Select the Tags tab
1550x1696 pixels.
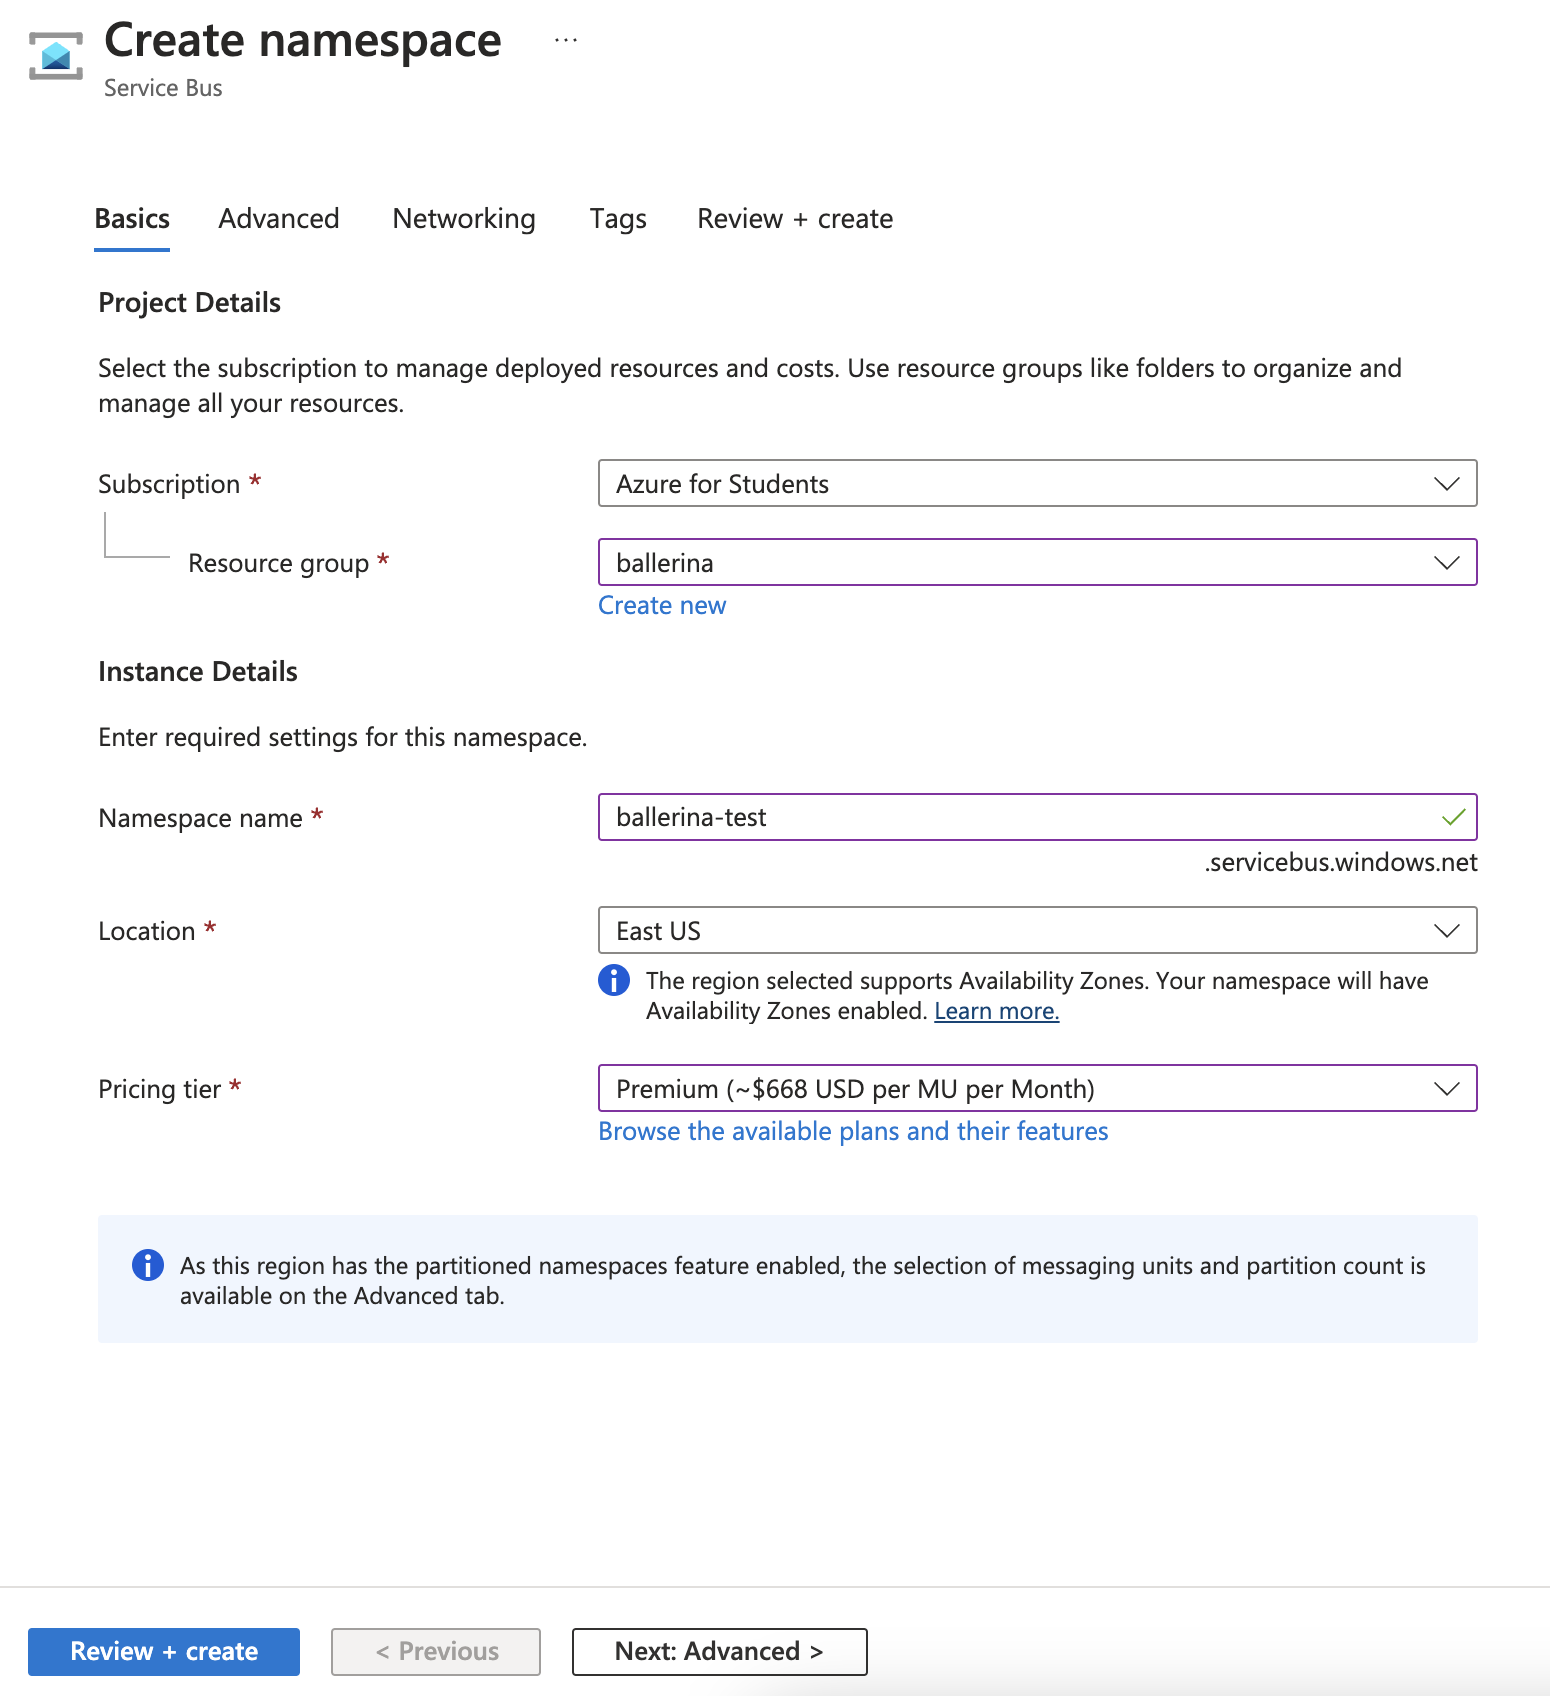pyautogui.click(x=618, y=218)
